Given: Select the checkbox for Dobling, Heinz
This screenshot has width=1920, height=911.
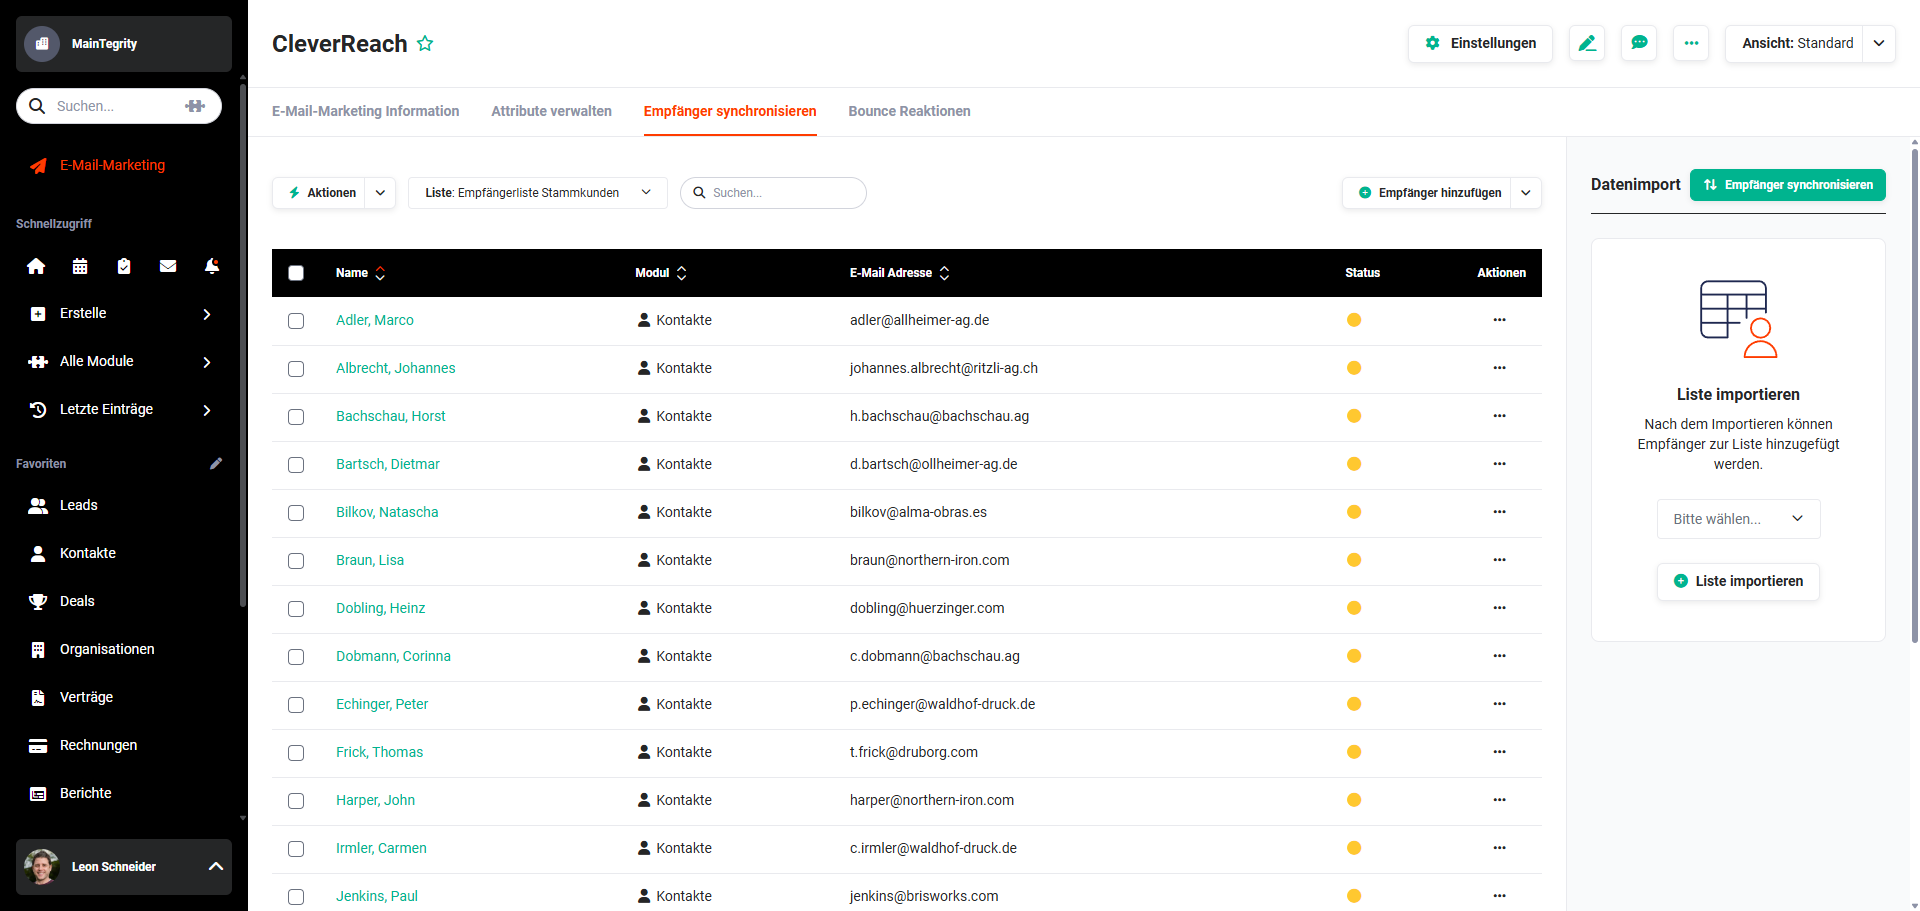Looking at the screenshot, I should [x=296, y=609].
